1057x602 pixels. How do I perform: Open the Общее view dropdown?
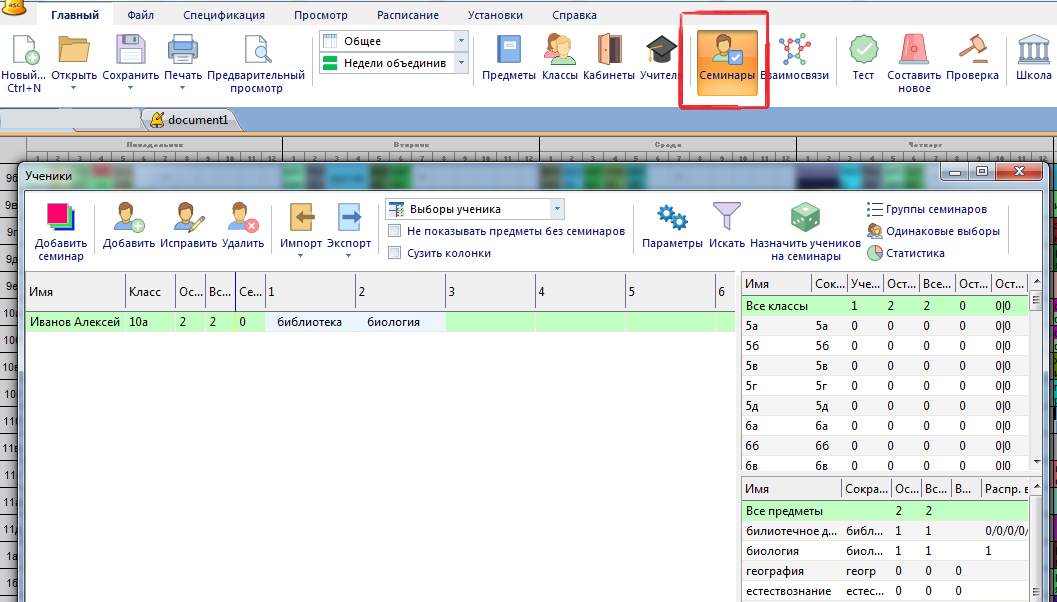461,41
